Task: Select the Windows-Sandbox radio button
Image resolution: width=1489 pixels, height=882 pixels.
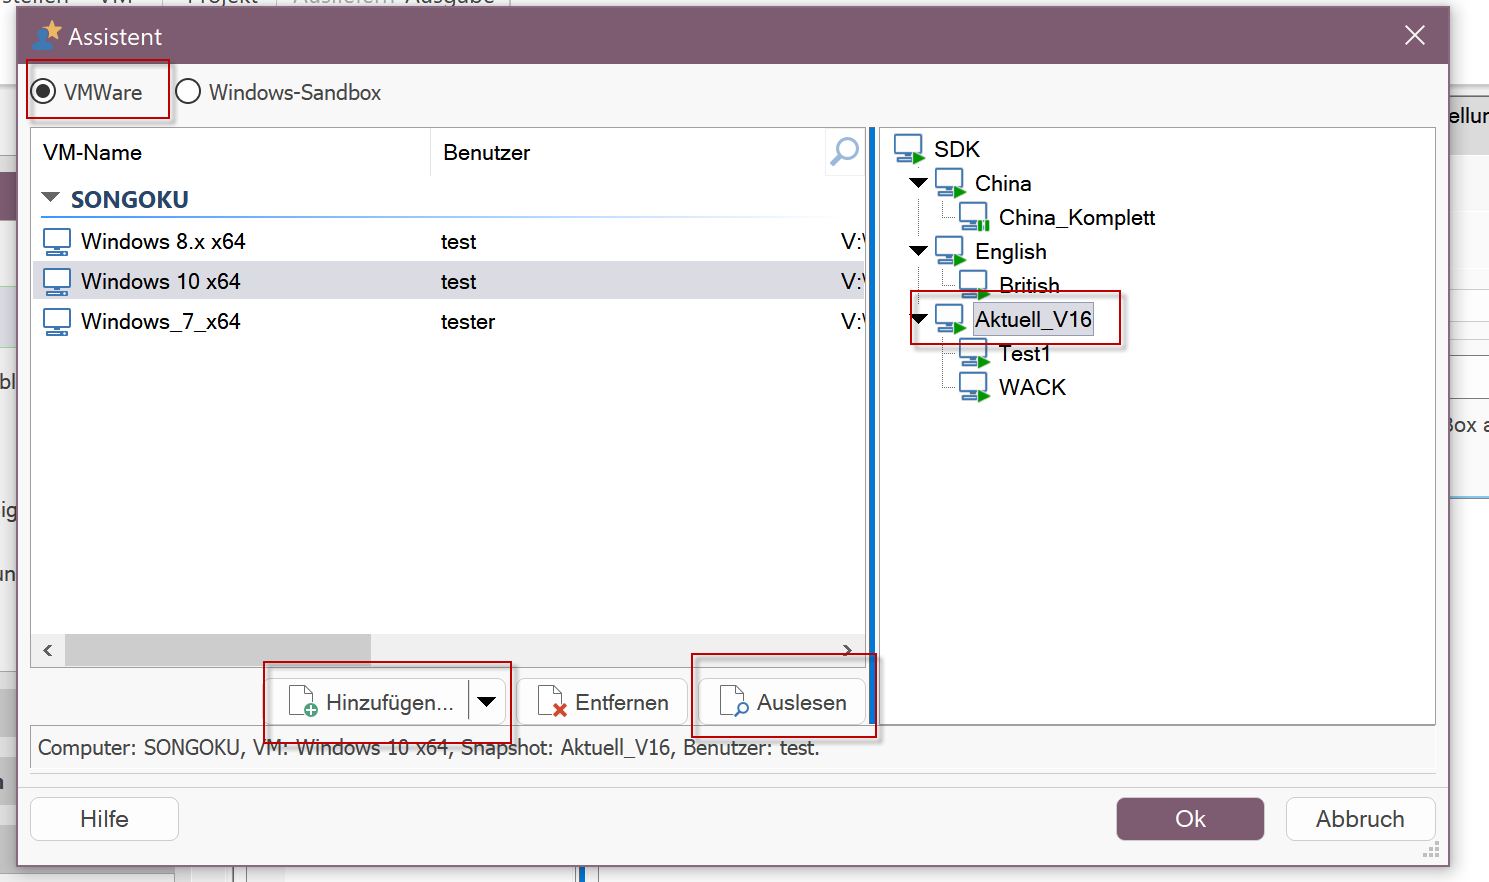Action: click(188, 92)
